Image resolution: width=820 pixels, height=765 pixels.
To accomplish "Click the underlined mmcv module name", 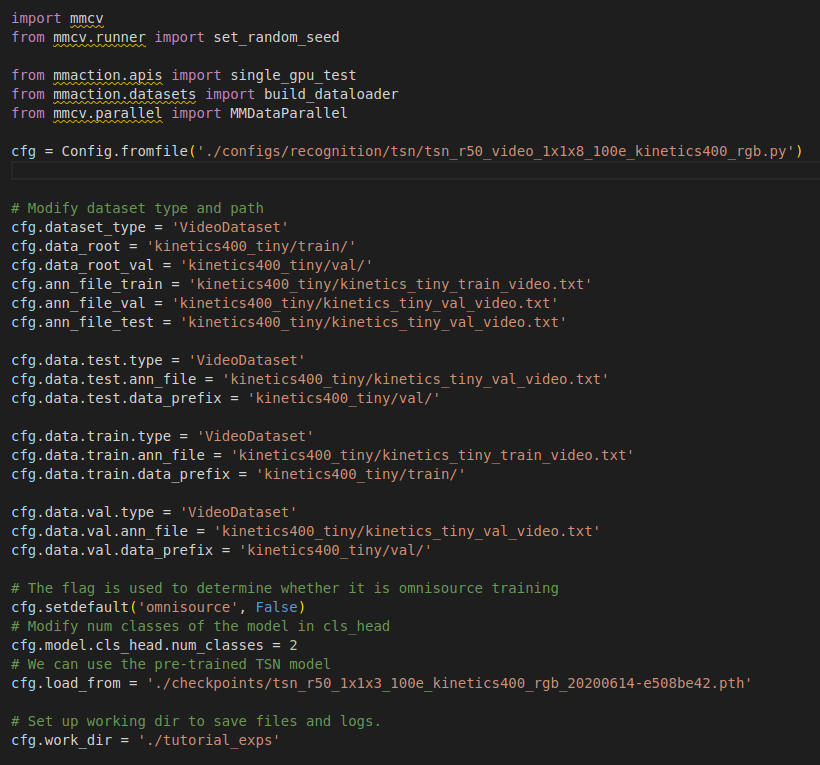I will click(86, 18).
